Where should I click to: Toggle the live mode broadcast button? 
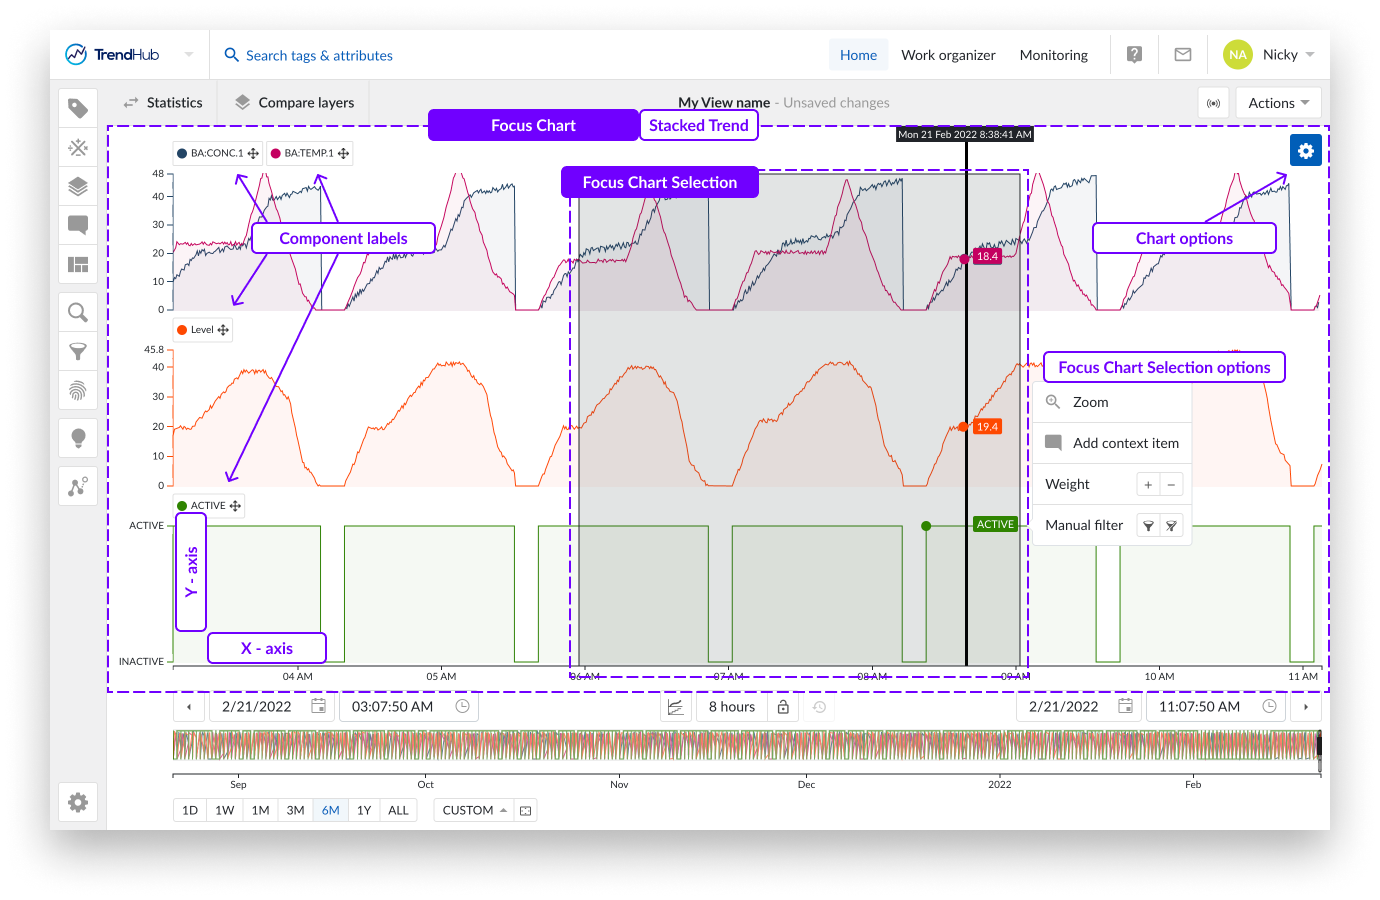pos(1213,103)
